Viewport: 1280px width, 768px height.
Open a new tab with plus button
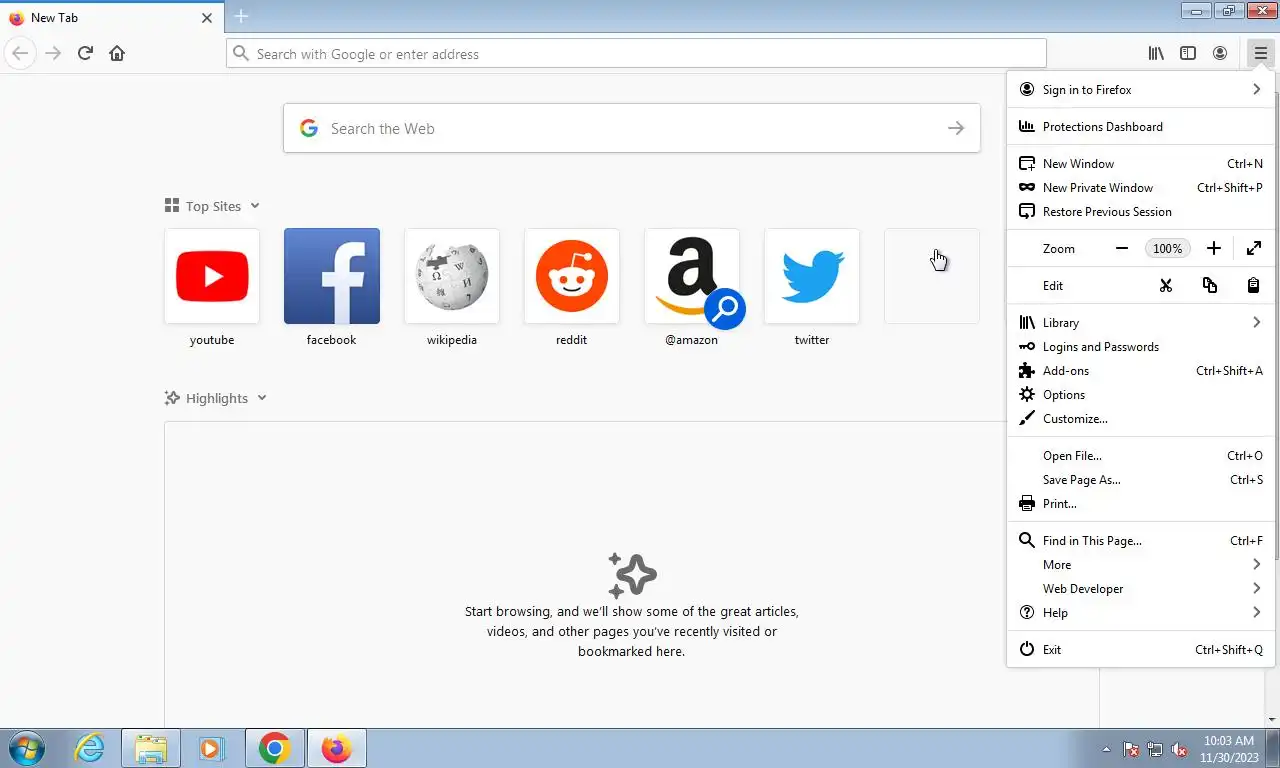(241, 17)
